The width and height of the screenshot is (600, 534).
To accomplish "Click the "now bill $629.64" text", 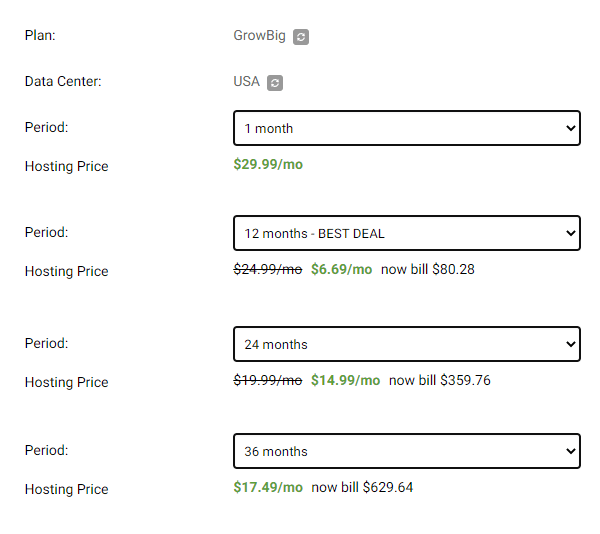I will (362, 487).
